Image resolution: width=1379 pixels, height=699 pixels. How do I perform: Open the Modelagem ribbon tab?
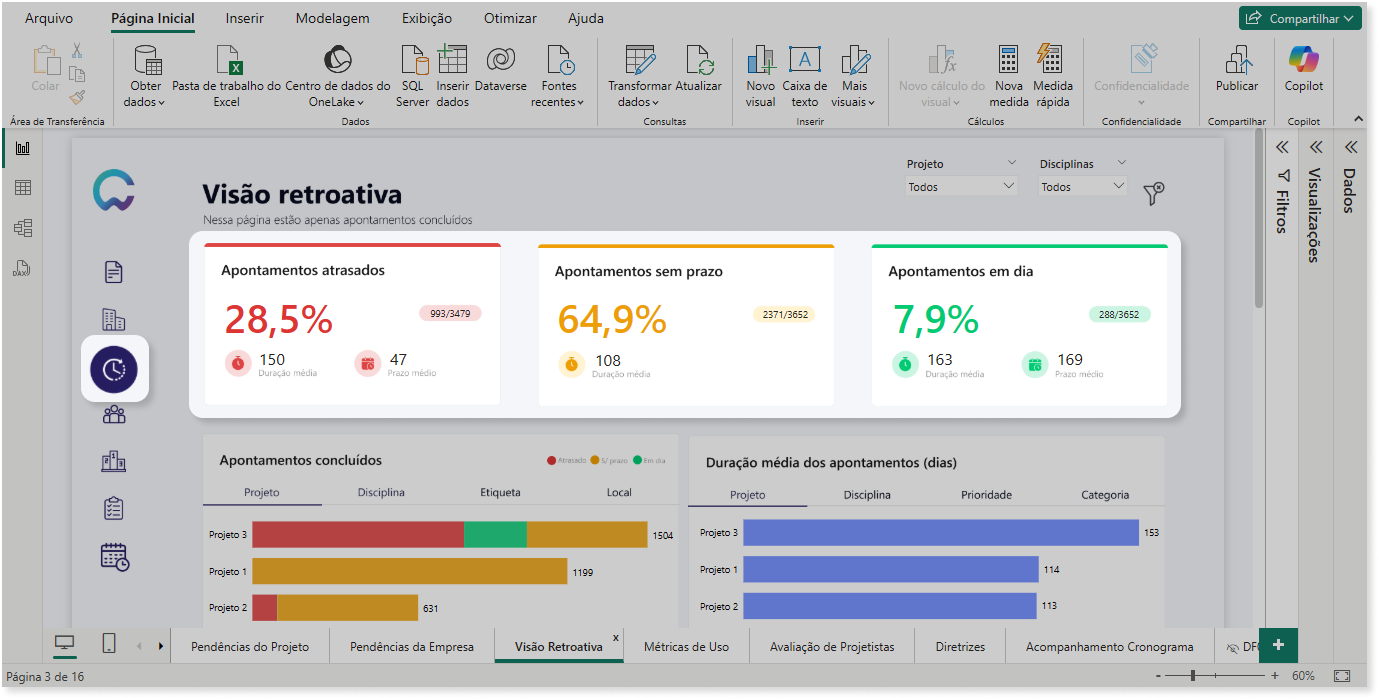(333, 18)
